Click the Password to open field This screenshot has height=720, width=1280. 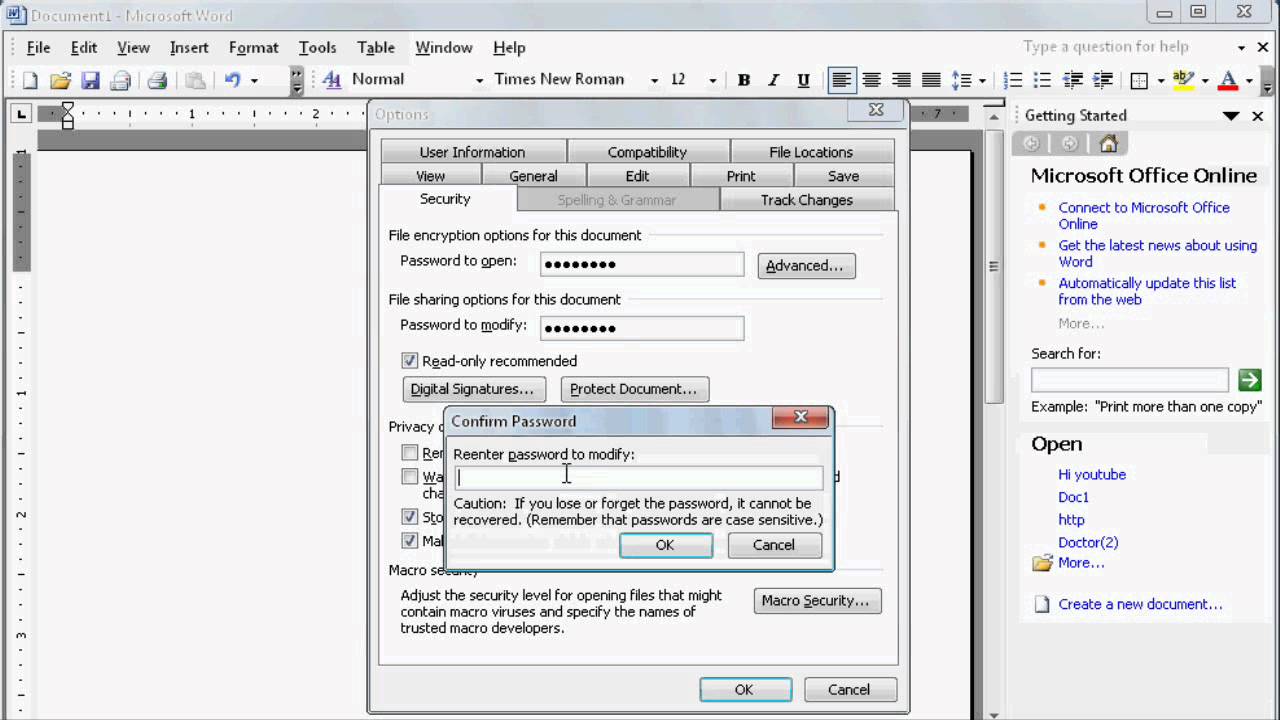(642, 264)
